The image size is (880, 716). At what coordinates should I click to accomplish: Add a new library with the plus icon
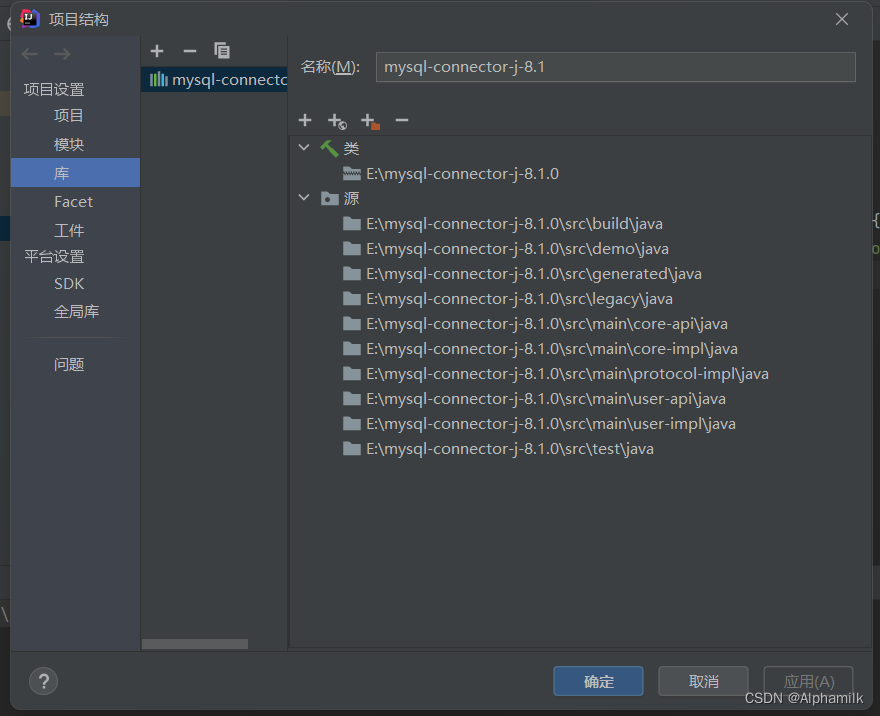(156, 50)
